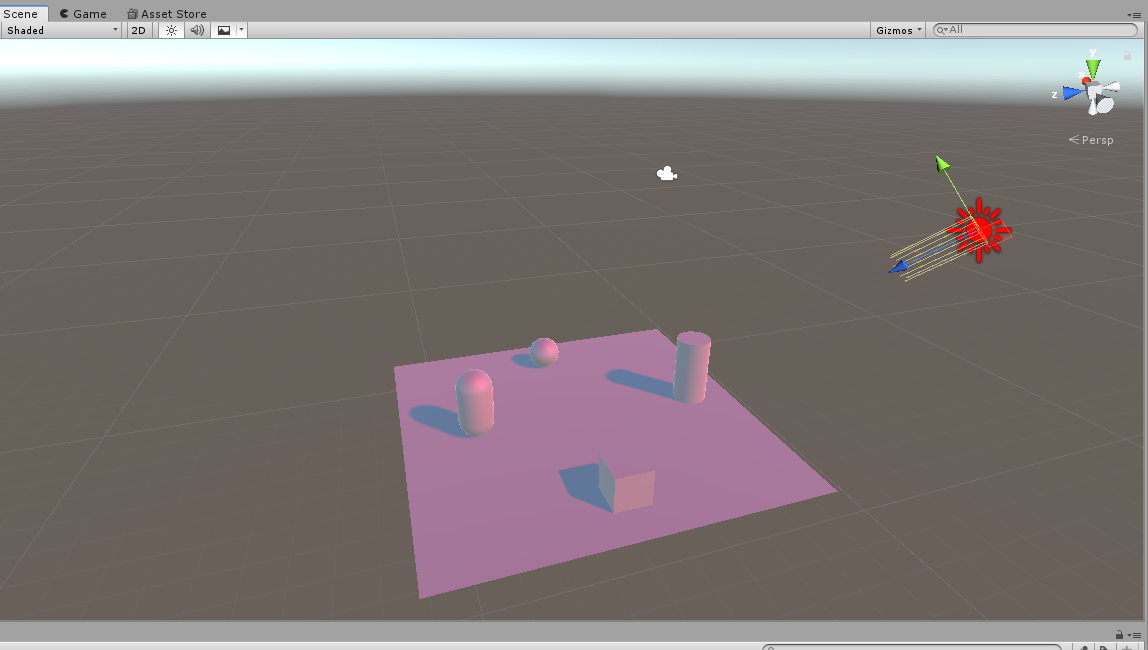Select the camera gizmo icon in scene
This screenshot has width=1148, height=650.
666,173
